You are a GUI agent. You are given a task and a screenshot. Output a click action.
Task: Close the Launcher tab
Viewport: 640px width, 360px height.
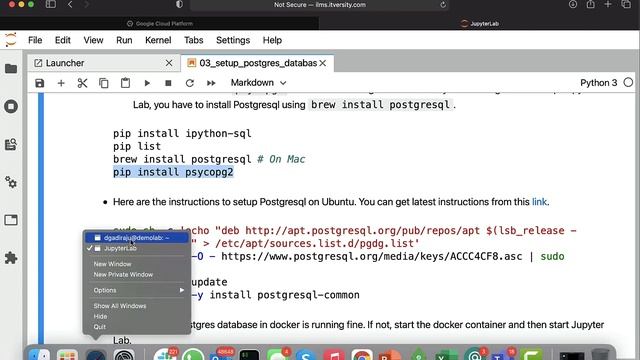coord(169,63)
